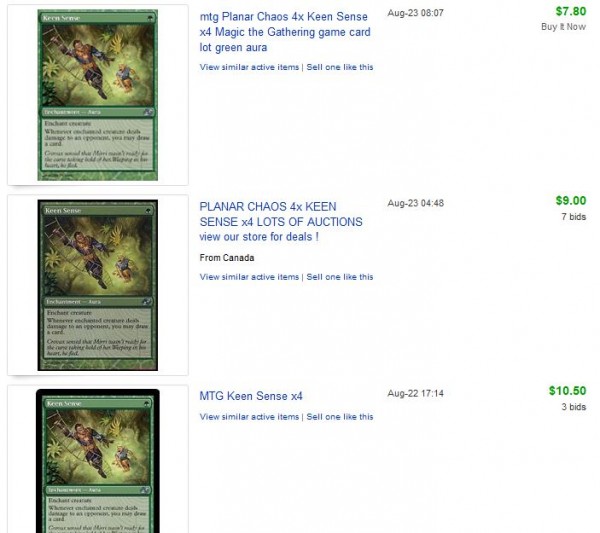Click 'Sell one like this' under Canada listing

click(x=339, y=277)
